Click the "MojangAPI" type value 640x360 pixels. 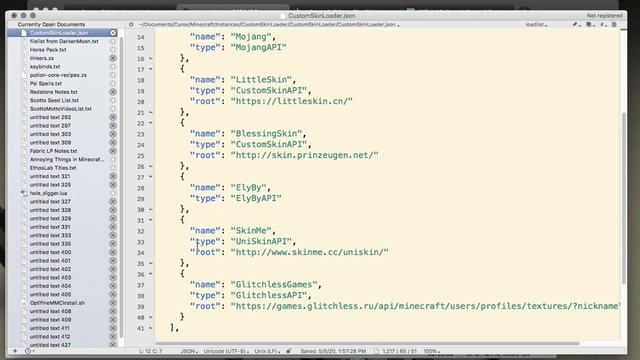258,47
